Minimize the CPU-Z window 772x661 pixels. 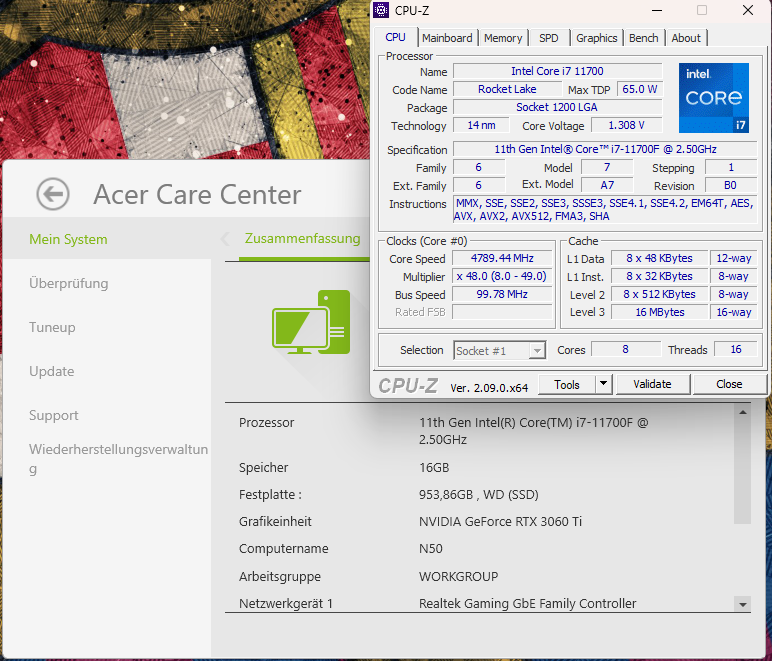[x=657, y=10]
